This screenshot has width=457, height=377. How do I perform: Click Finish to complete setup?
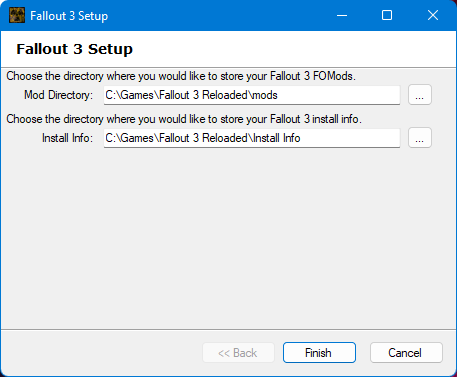click(x=319, y=352)
